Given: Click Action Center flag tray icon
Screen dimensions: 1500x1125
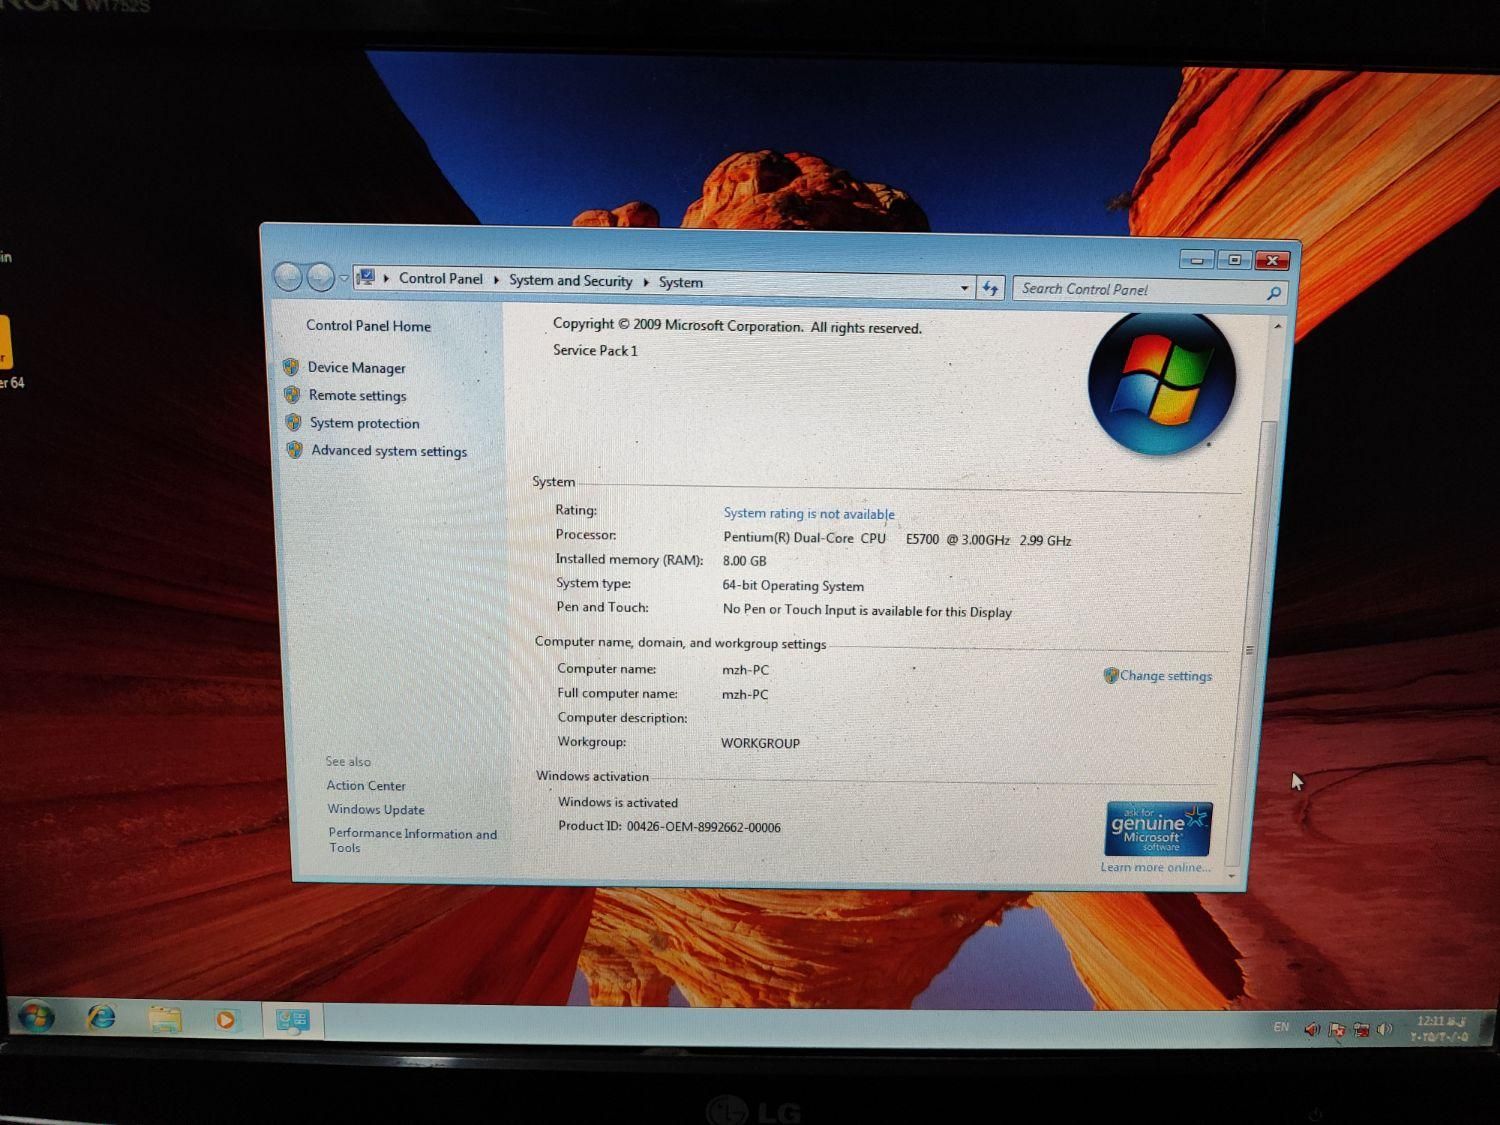Looking at the screenshot, I should point(1337,1029).
